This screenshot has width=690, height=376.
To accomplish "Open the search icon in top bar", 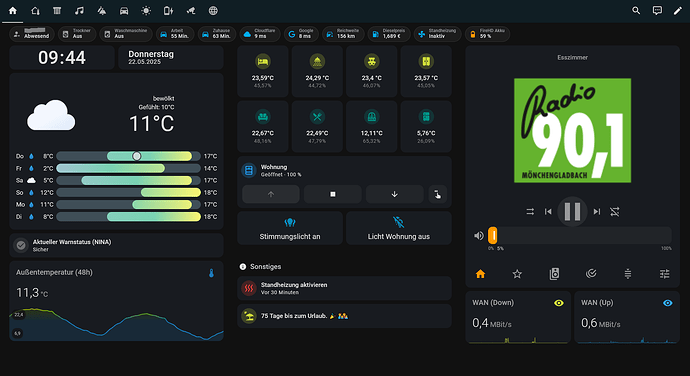I will coord(636,11).
